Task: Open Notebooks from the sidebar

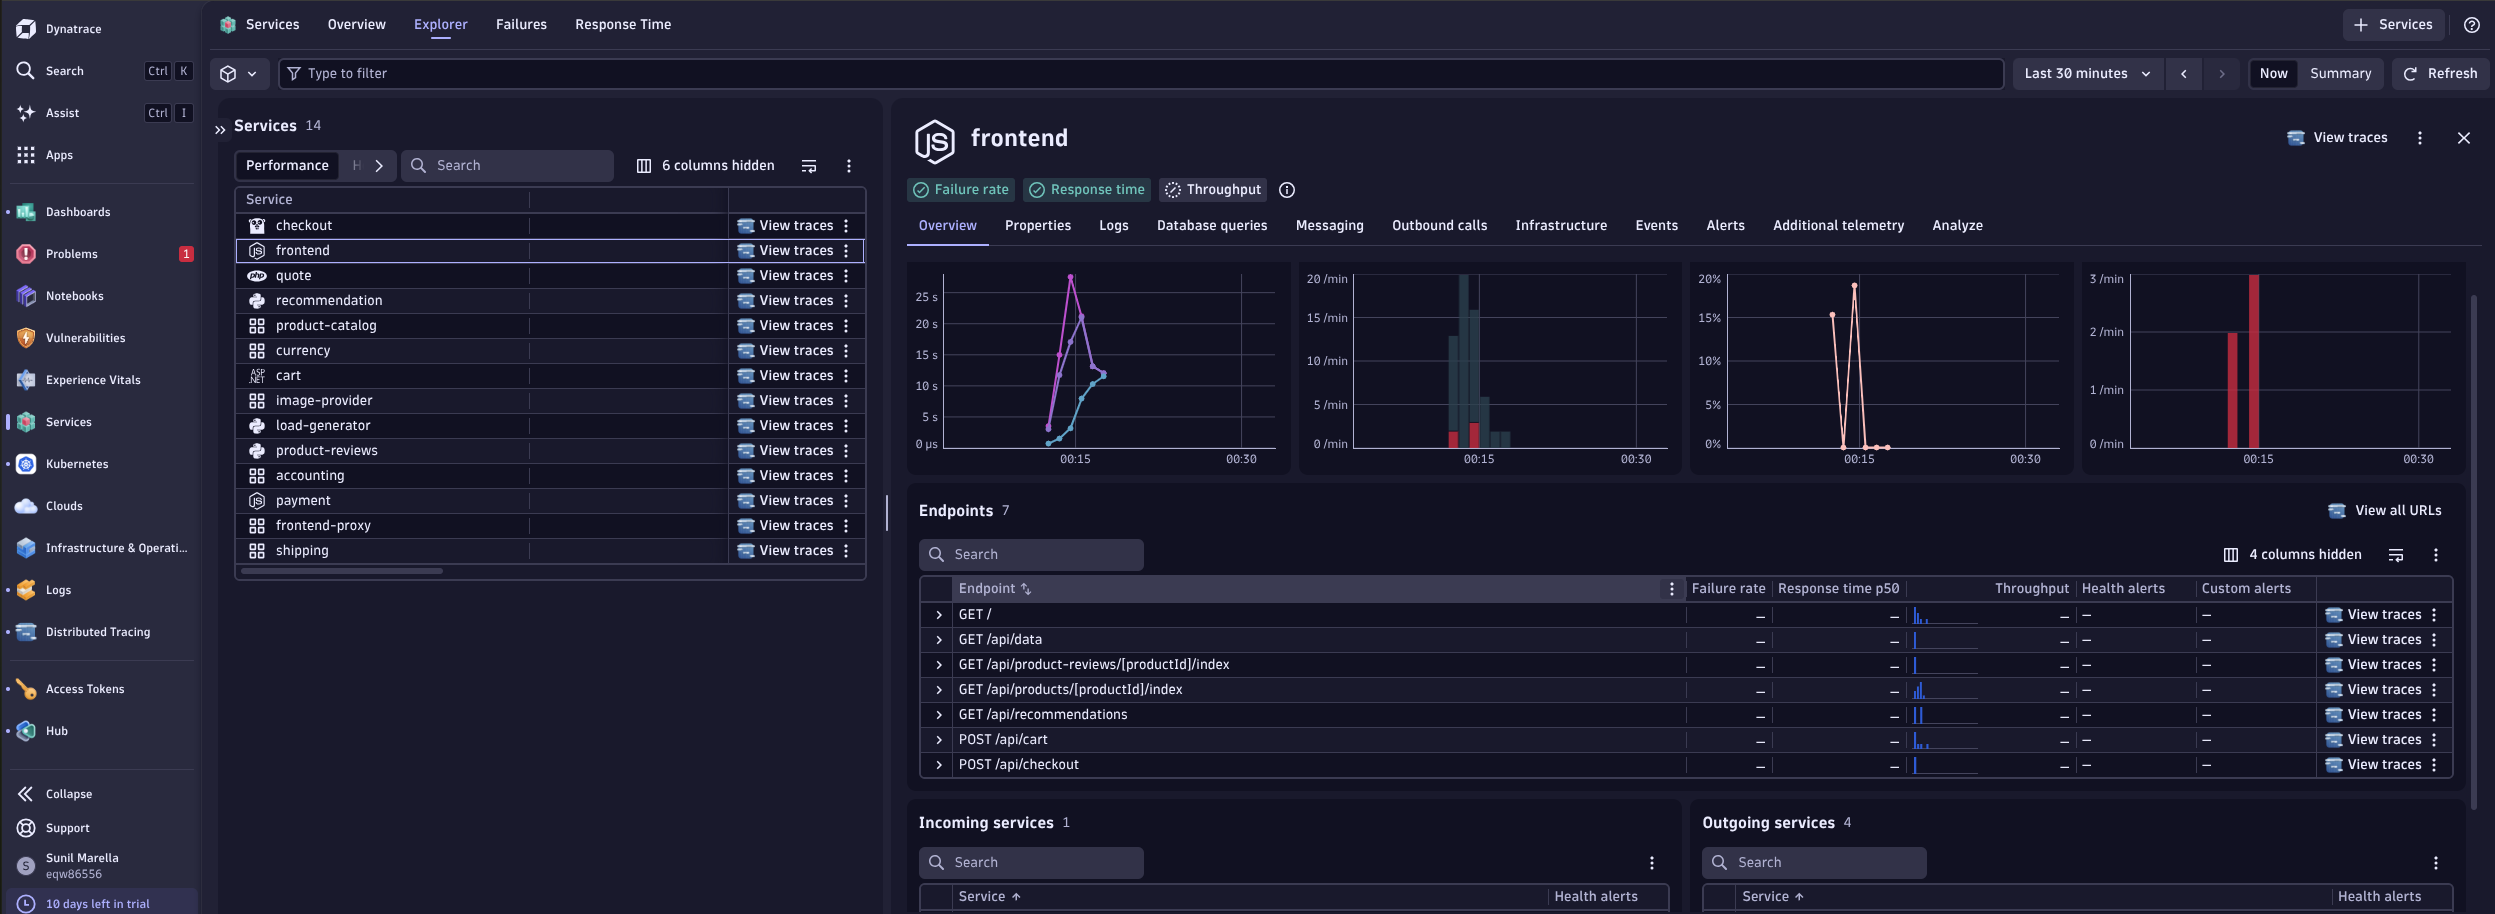Action: click(x=74, y=296)
